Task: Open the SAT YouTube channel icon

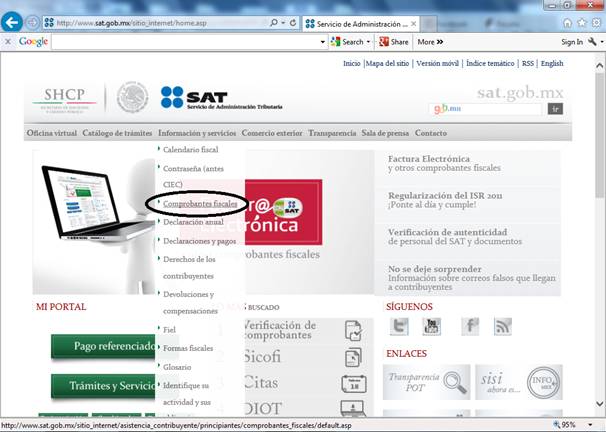Action: pyautogui.click(x=431, y=326)
